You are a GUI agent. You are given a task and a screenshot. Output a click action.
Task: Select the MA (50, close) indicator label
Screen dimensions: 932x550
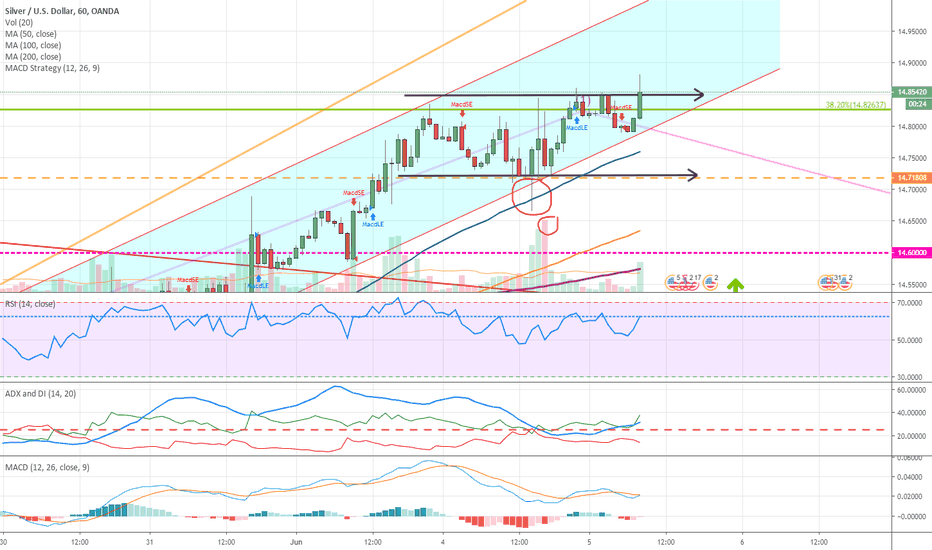click(x=31, y=34)
